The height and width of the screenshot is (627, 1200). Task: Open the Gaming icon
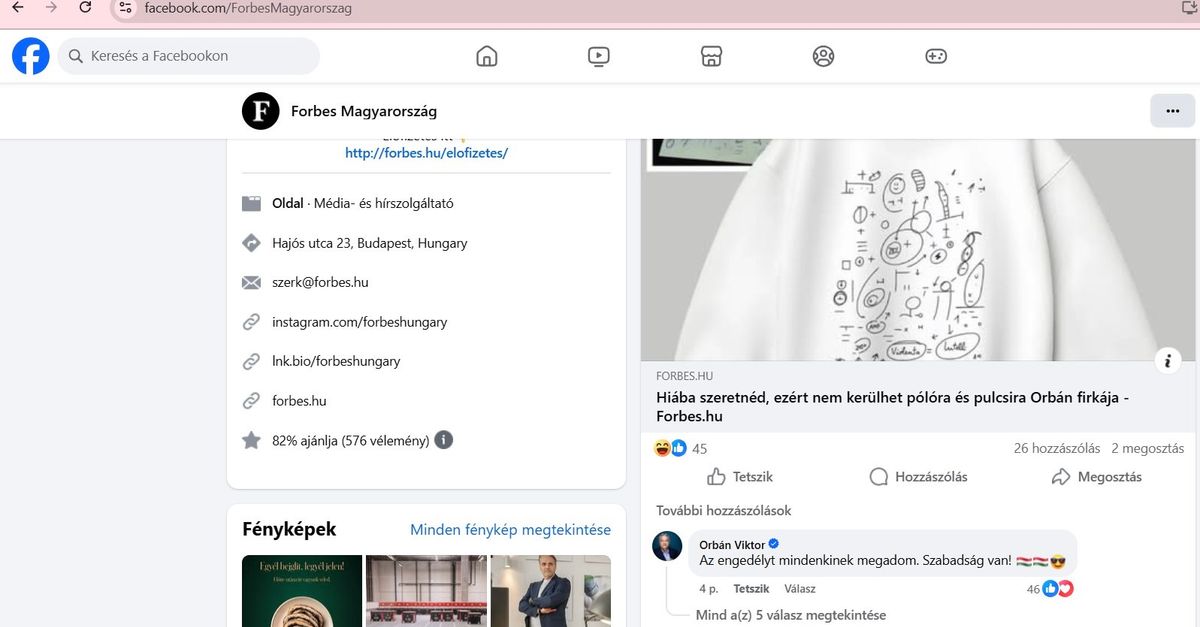(935, 56)
